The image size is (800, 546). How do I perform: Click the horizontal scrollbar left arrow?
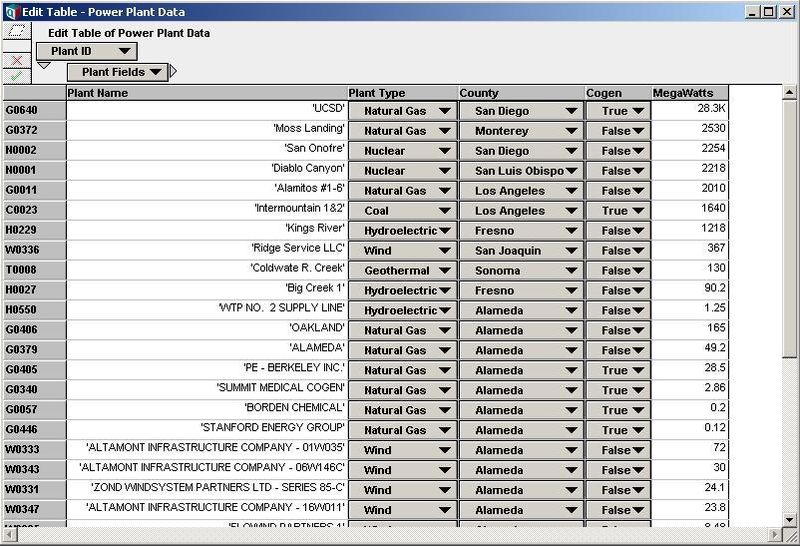pos(10,535)
